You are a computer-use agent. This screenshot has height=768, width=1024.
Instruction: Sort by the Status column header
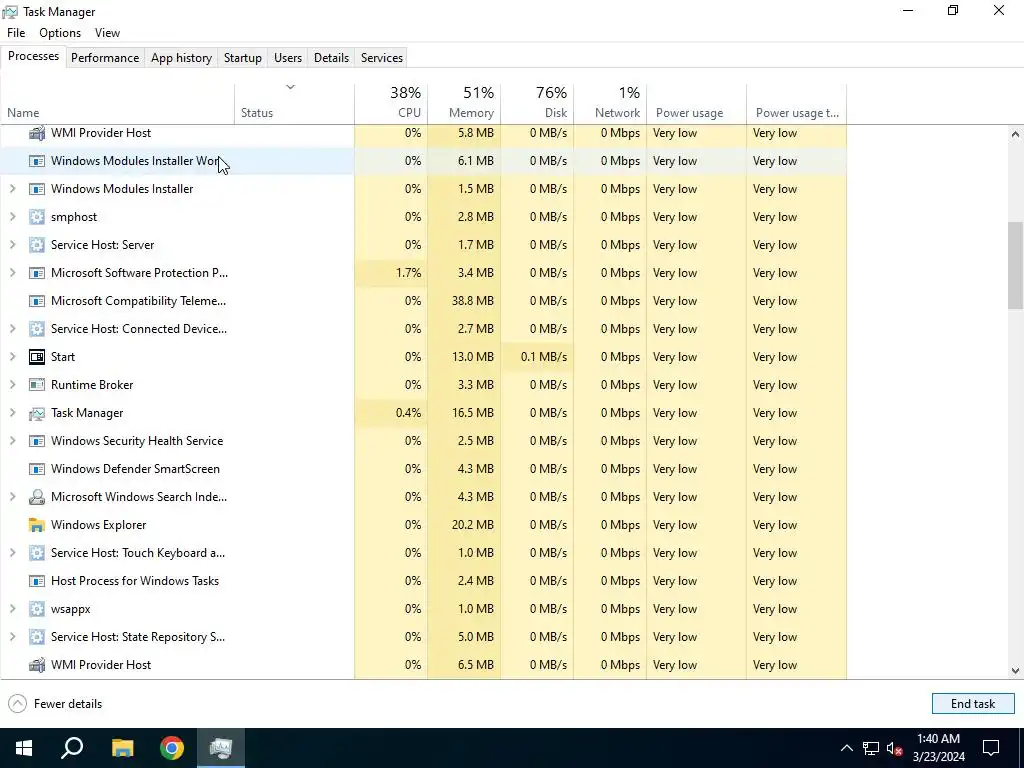pos(295,103)
